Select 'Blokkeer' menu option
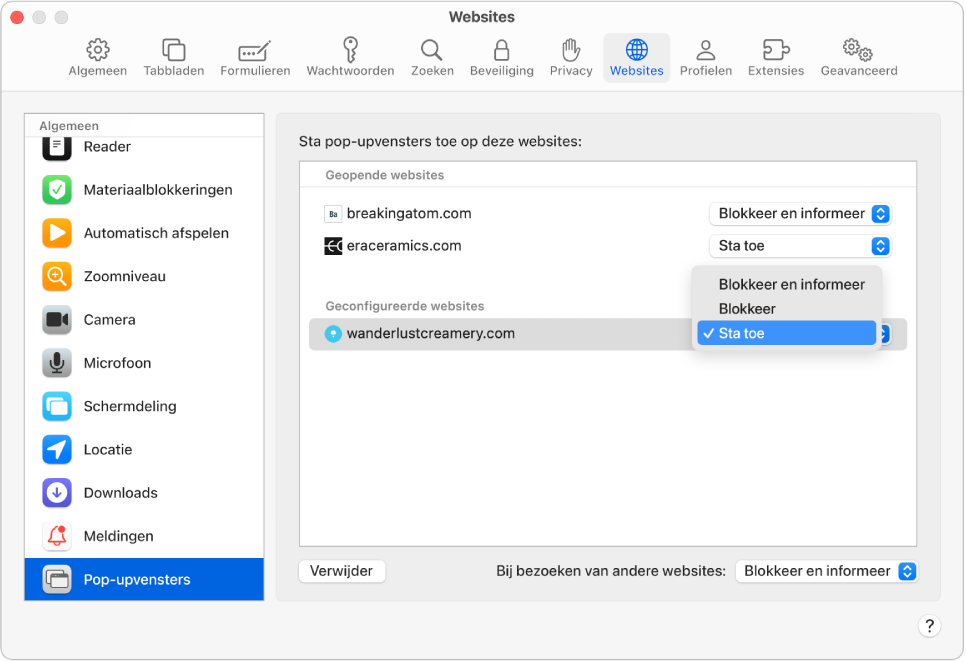The width and height of the screenshot is (966, 662). [x=747, y=309]
